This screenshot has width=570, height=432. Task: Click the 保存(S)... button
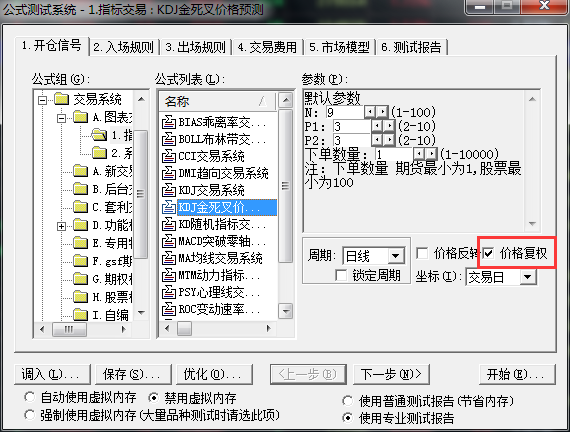tap(133, 374)
